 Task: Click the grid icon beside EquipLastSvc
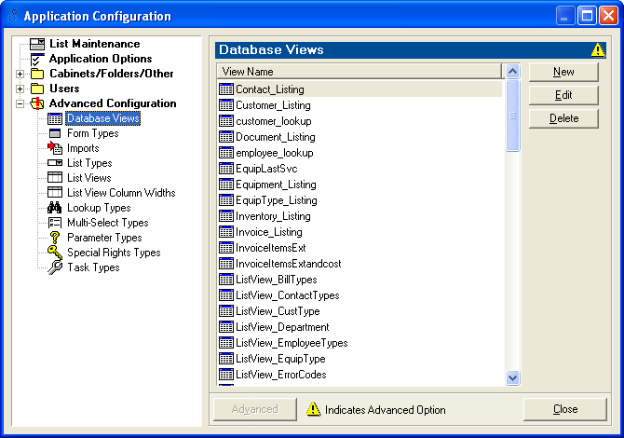tap(226, 168)
